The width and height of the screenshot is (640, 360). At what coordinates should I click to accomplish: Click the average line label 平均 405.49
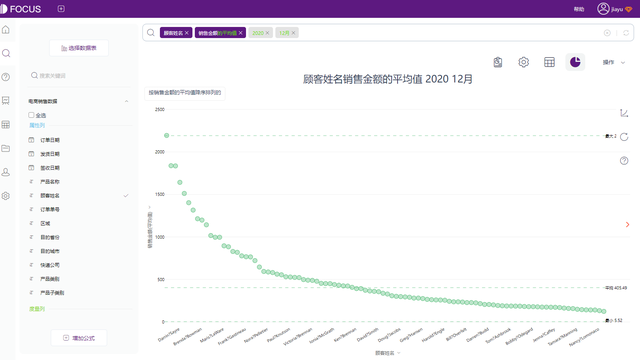coord(616,288)
